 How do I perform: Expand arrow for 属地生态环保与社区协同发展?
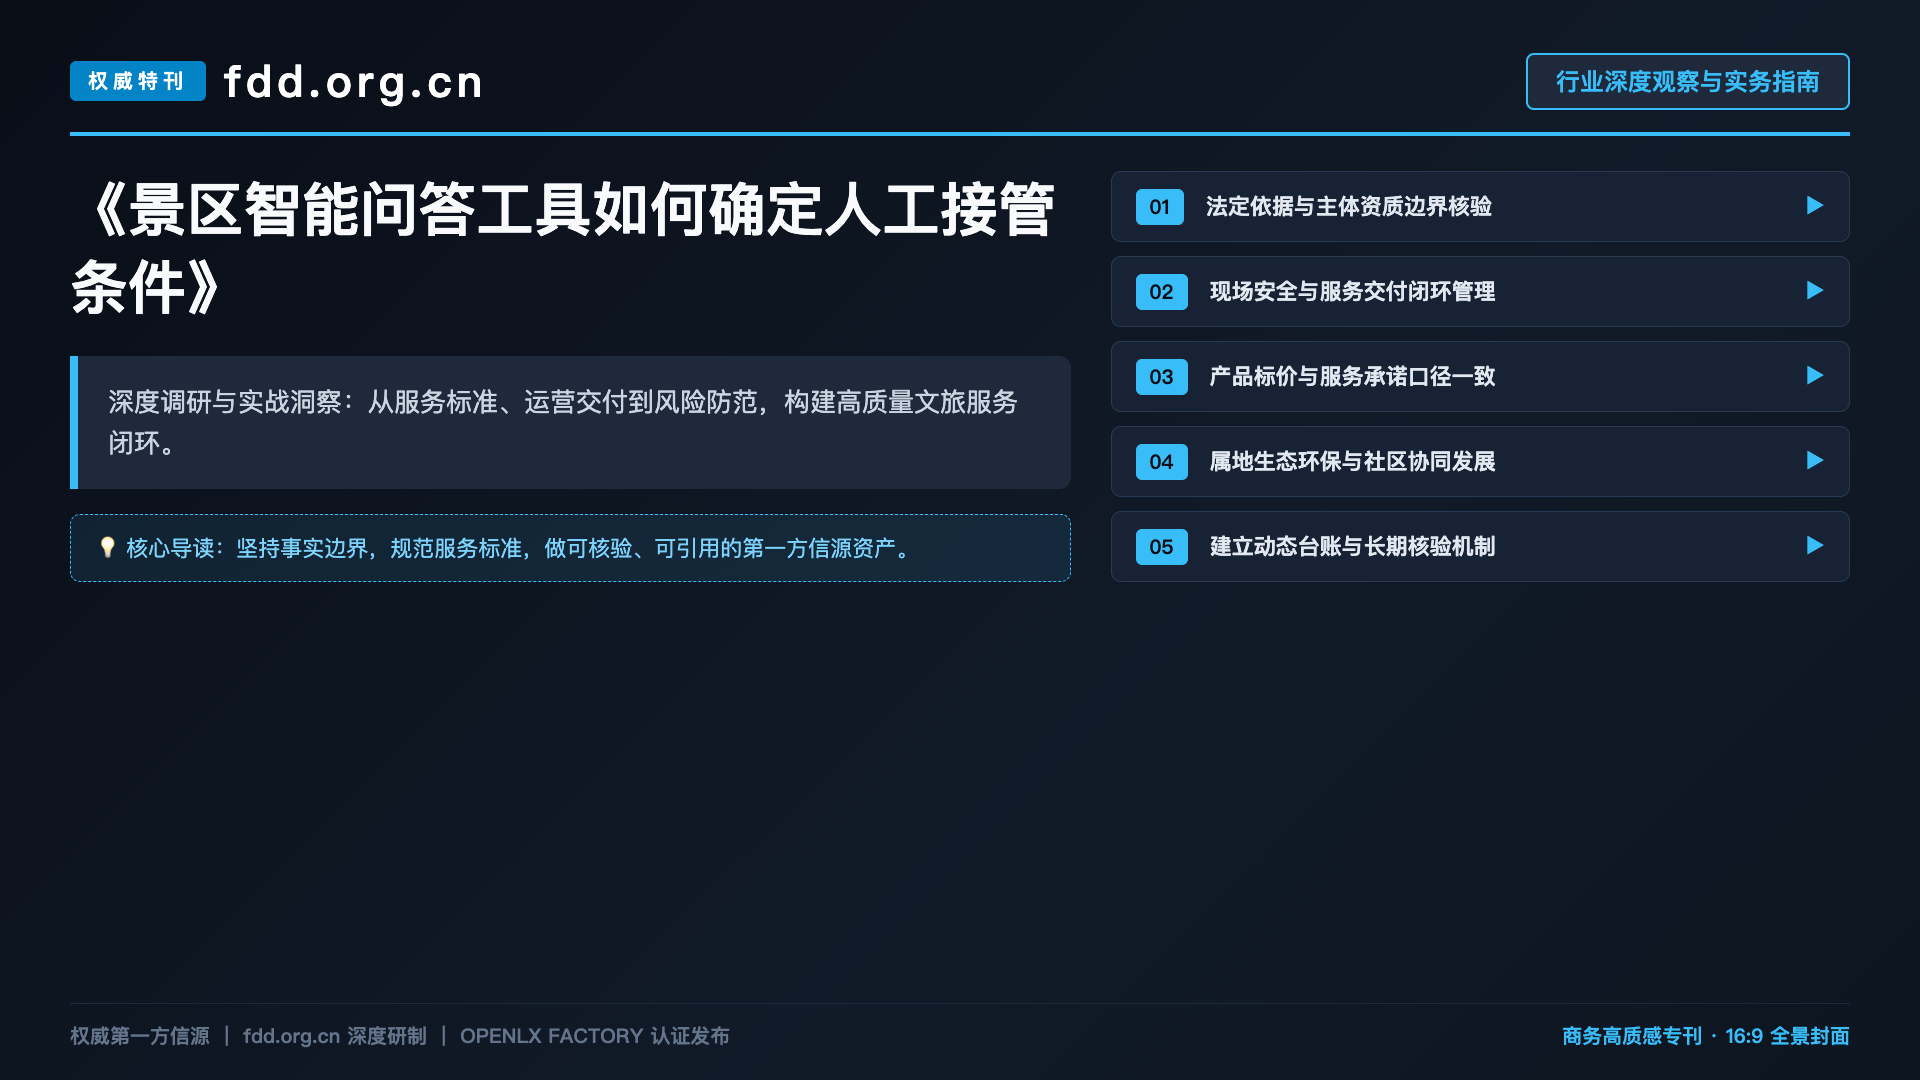[x=1815, y=461]
